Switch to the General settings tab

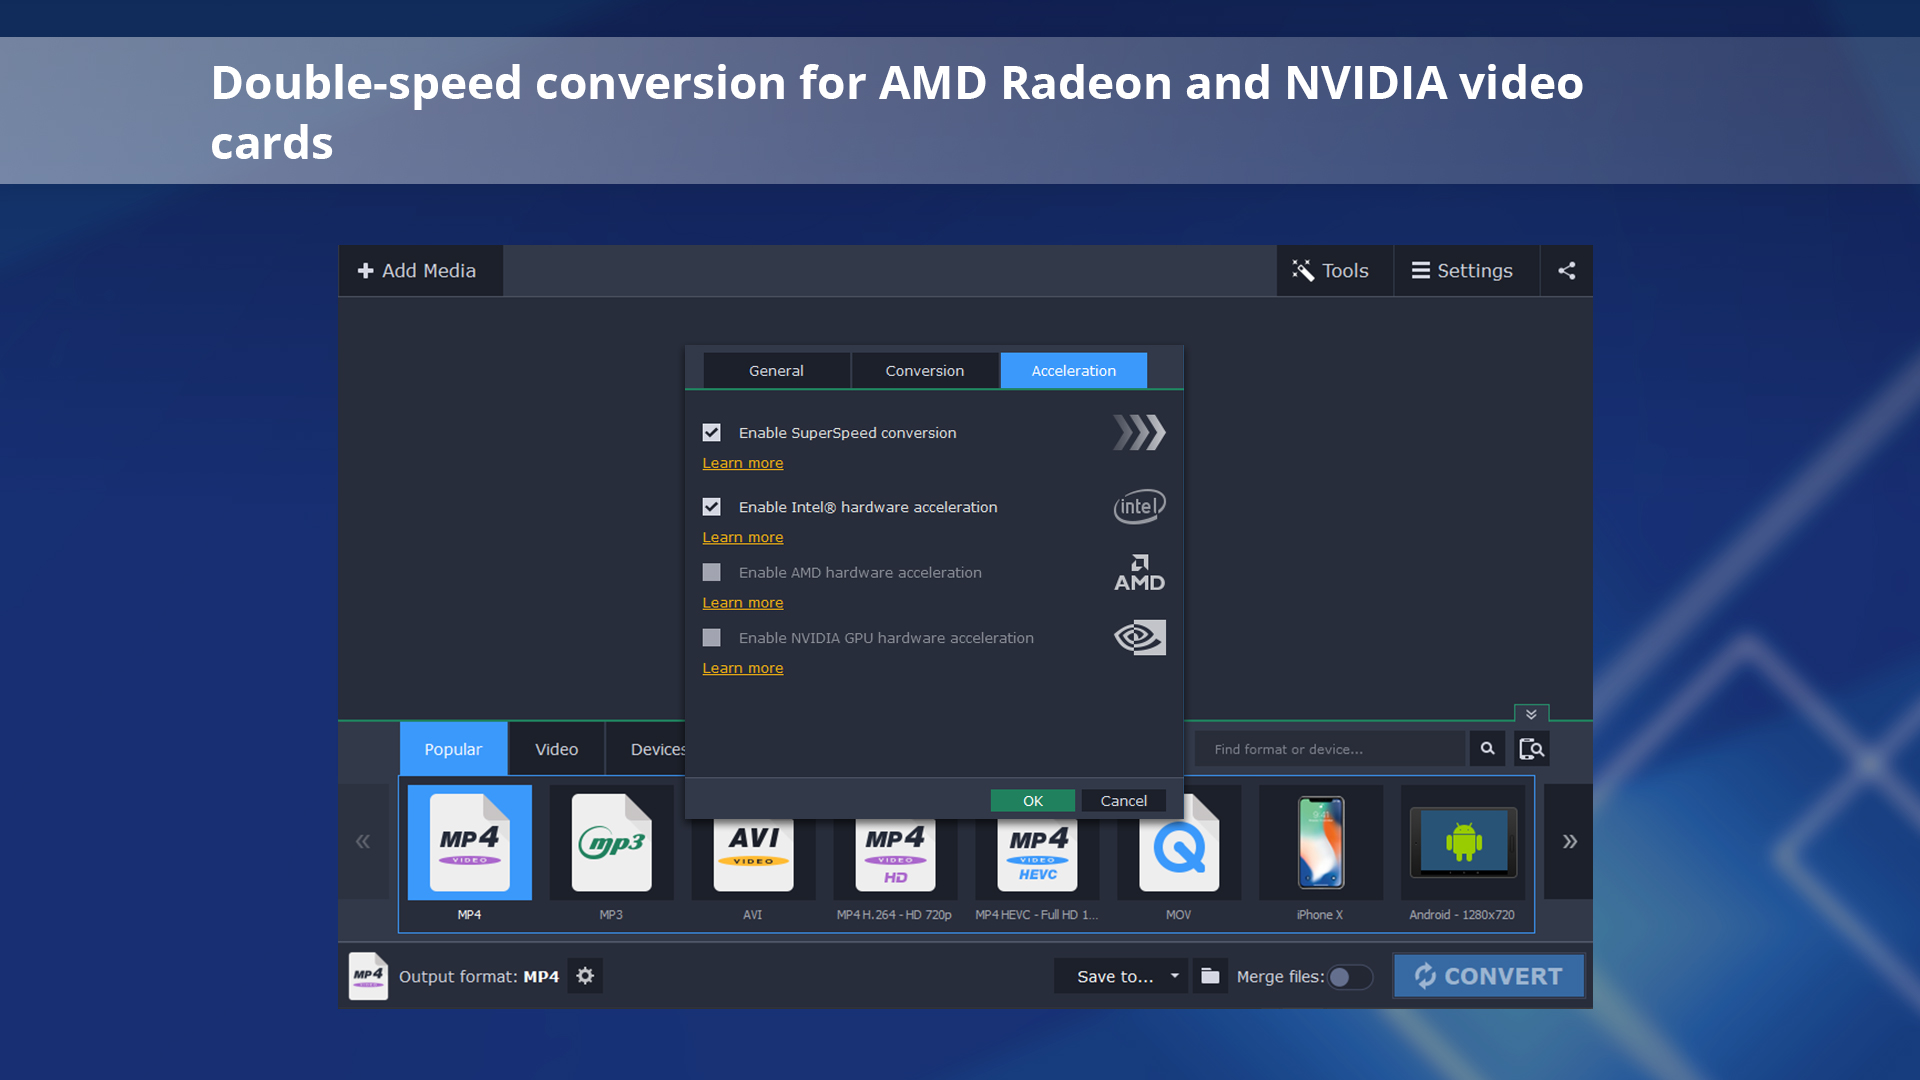pyautogui.click(x=775, y=371)
